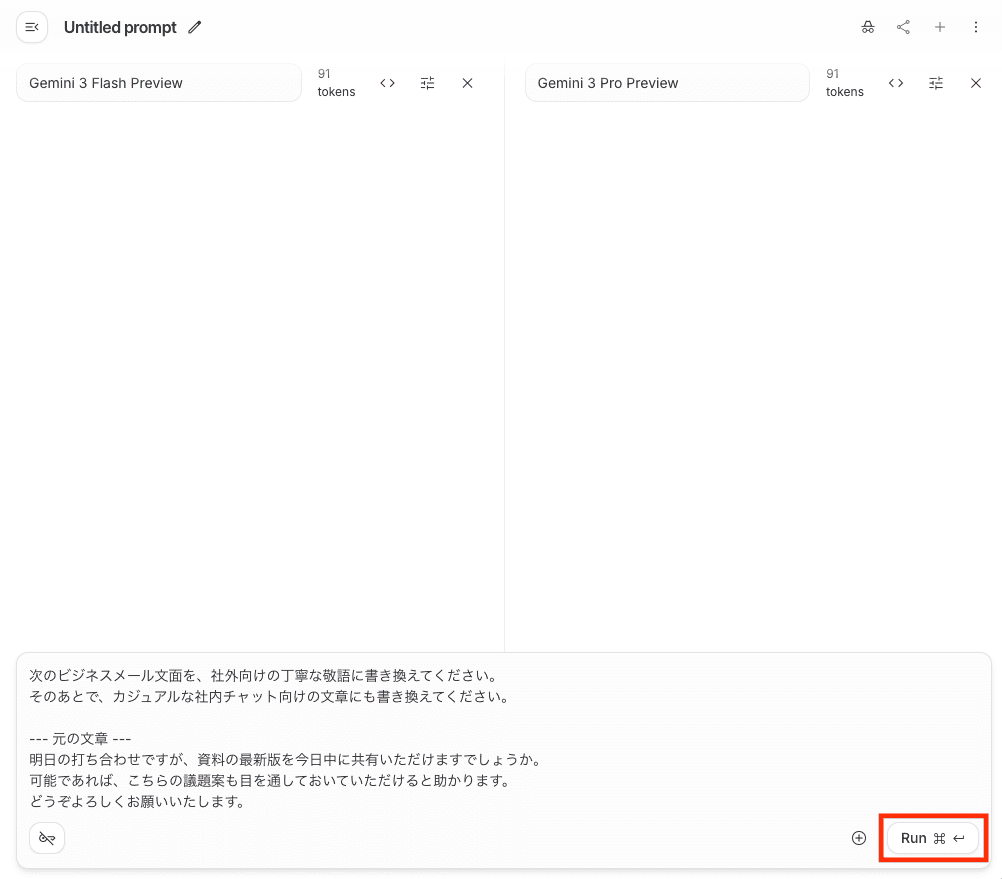
Task: Open the share prompt icon
Action: (x=904, y=27)
